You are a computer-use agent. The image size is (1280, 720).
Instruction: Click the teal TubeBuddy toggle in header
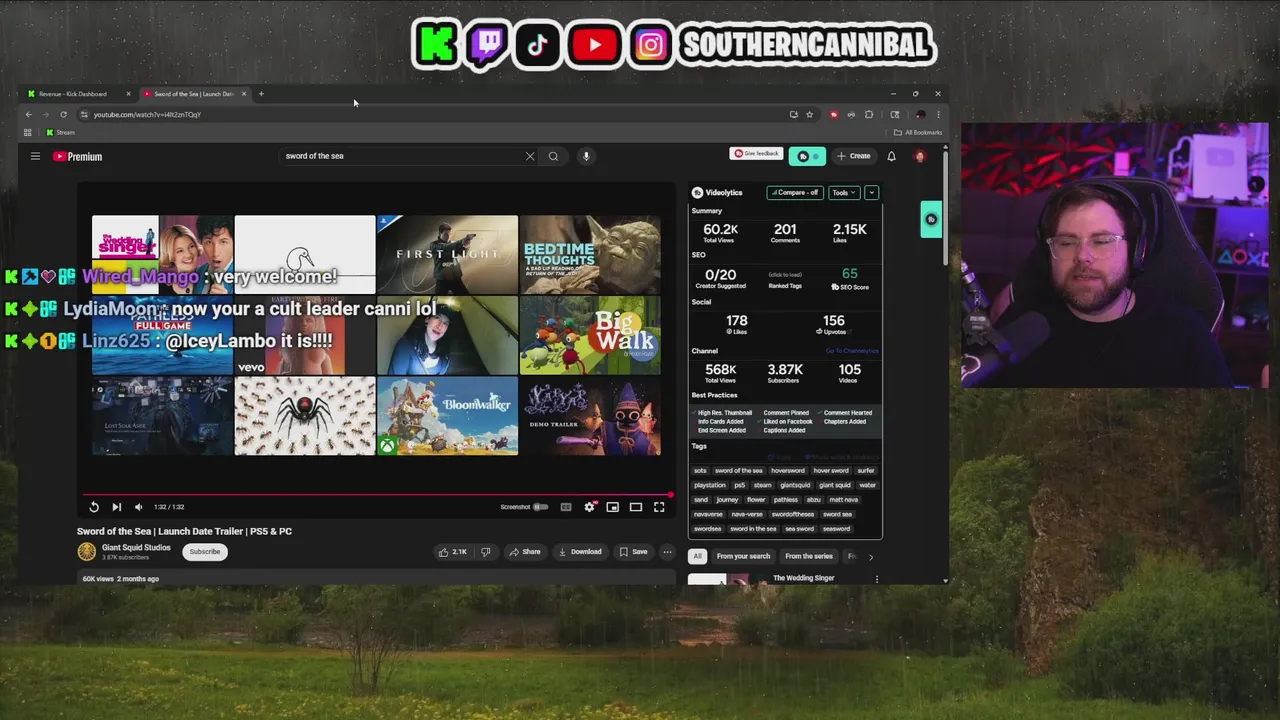pyautogui.click(x=807, y=156)
